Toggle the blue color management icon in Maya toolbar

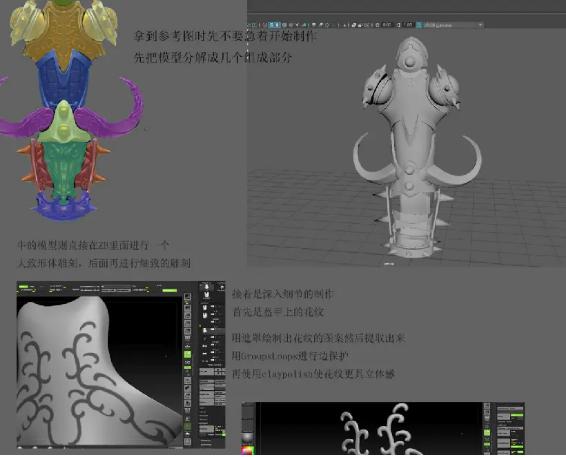tap(419, 25)
